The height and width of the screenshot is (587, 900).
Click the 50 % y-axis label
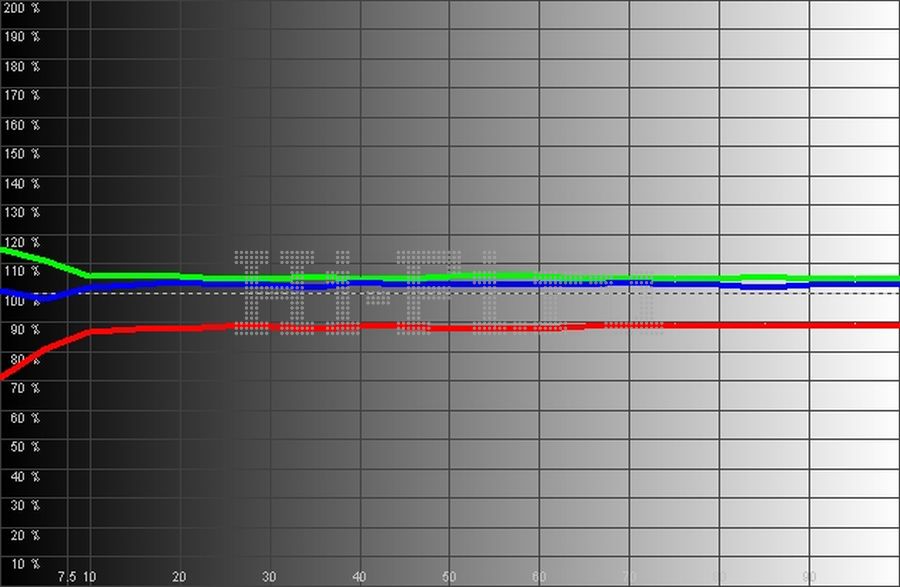pyautogui.click(x=23, y=447)
